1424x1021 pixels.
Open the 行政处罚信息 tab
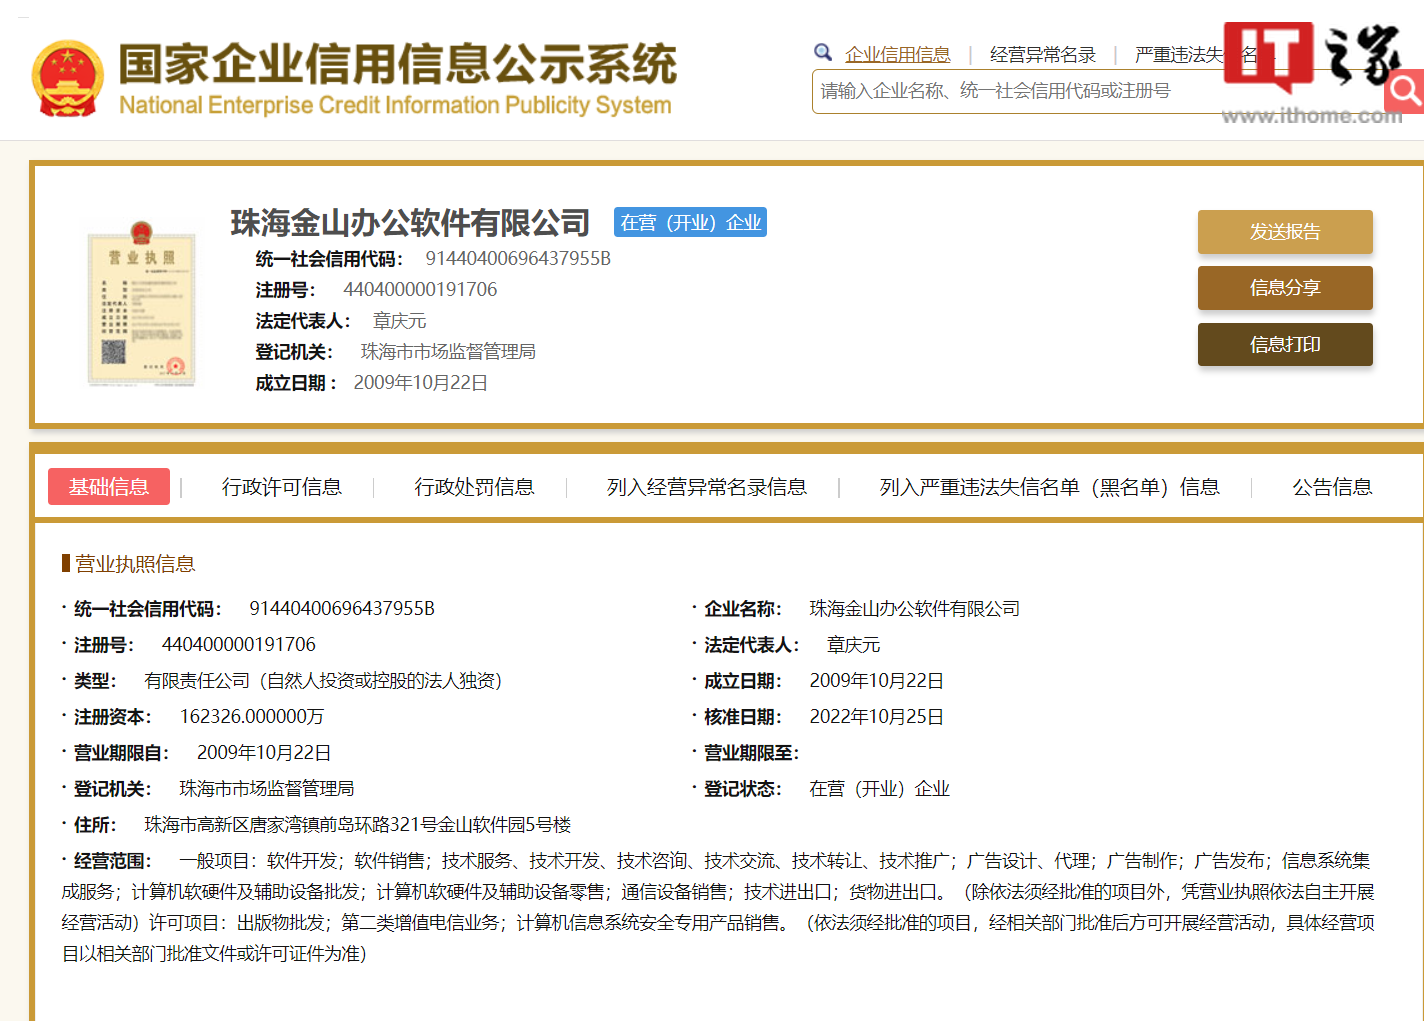(474, 487)
